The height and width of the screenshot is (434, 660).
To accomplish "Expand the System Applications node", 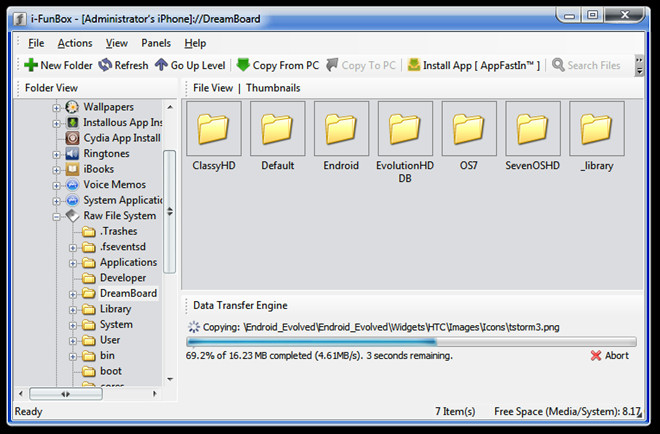I will pos(56,202).
